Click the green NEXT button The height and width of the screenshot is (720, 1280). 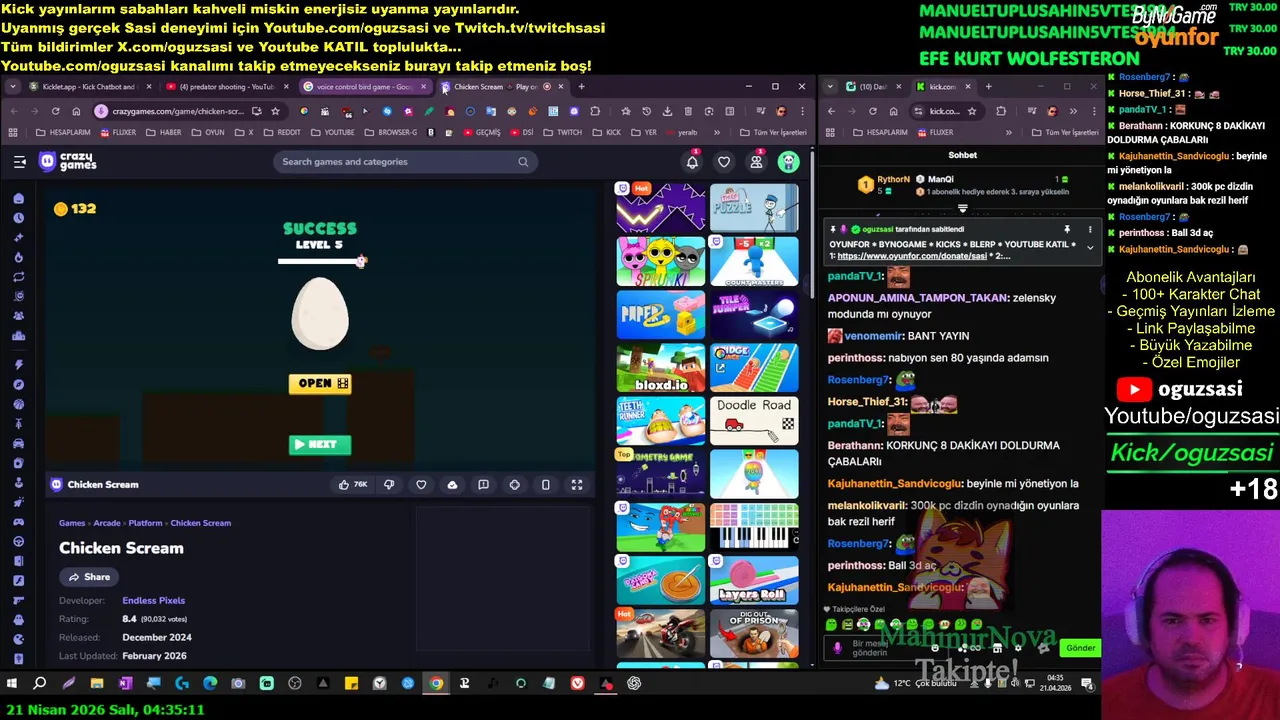[320, 445]
